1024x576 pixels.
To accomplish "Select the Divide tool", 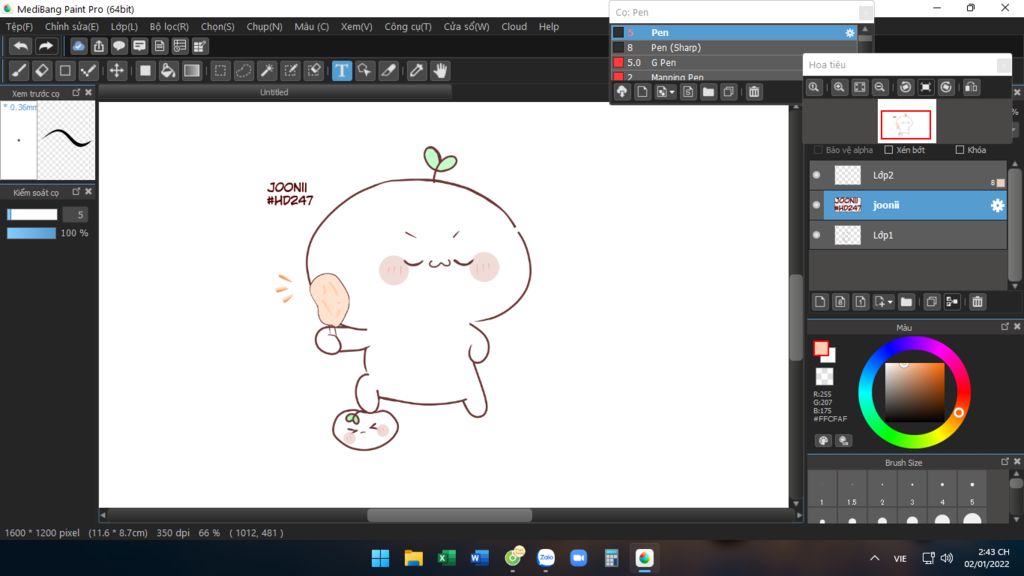I will [389, 71].
